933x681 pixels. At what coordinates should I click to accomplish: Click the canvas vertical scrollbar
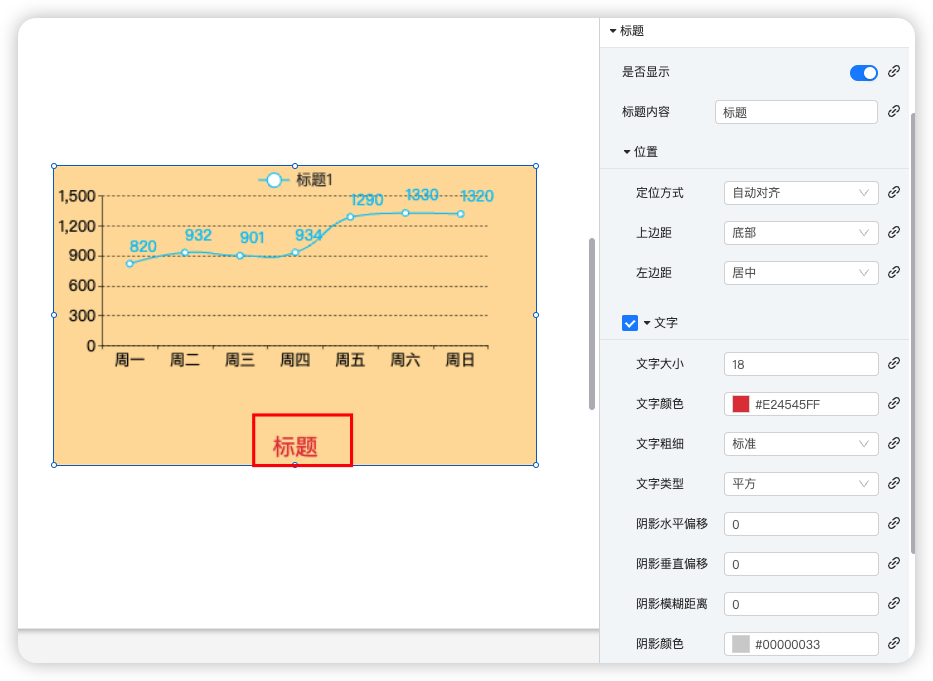(x=591, y=324)
